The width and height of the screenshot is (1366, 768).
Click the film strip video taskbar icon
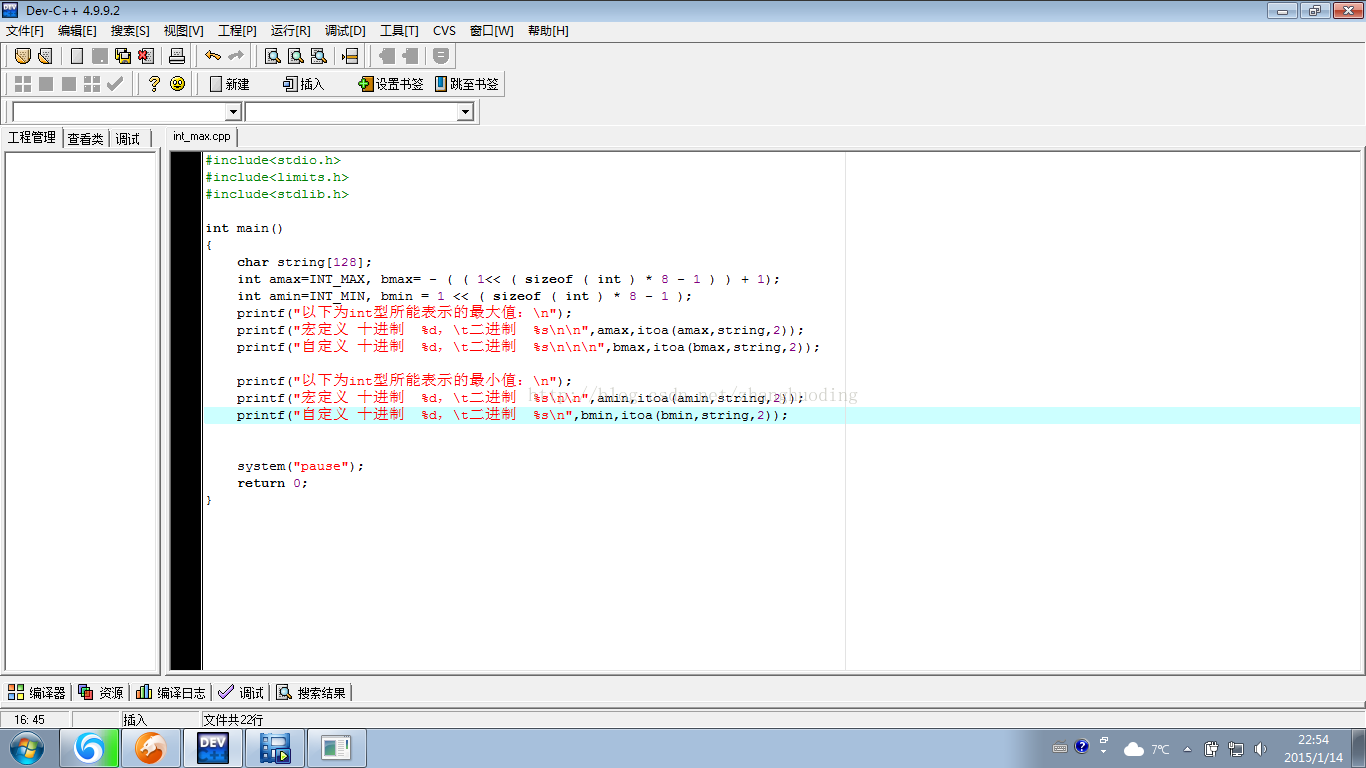coord(275,748)
